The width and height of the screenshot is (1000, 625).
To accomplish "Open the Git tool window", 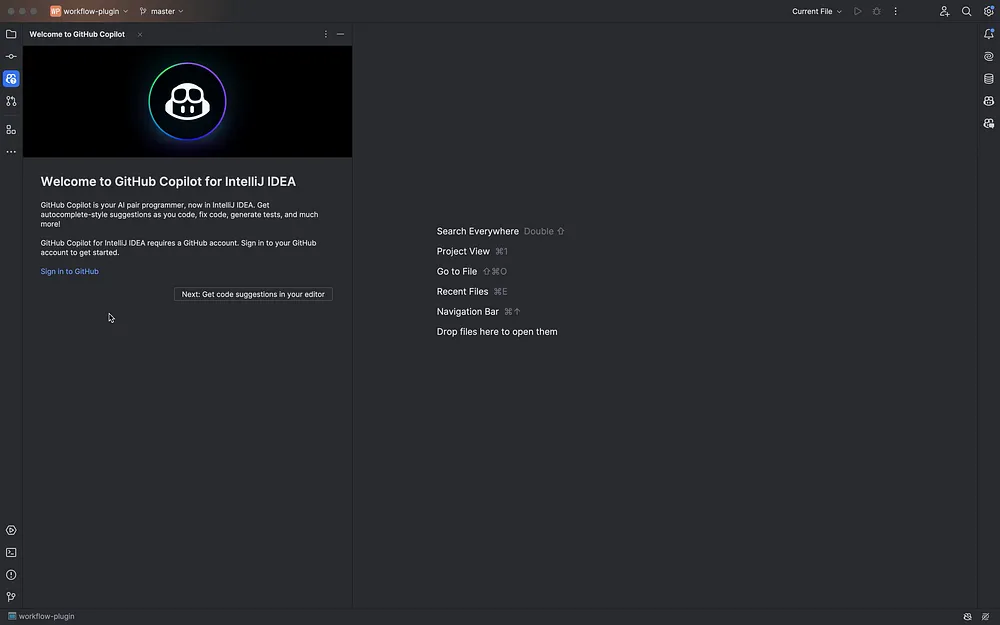I will click(11, 597).
